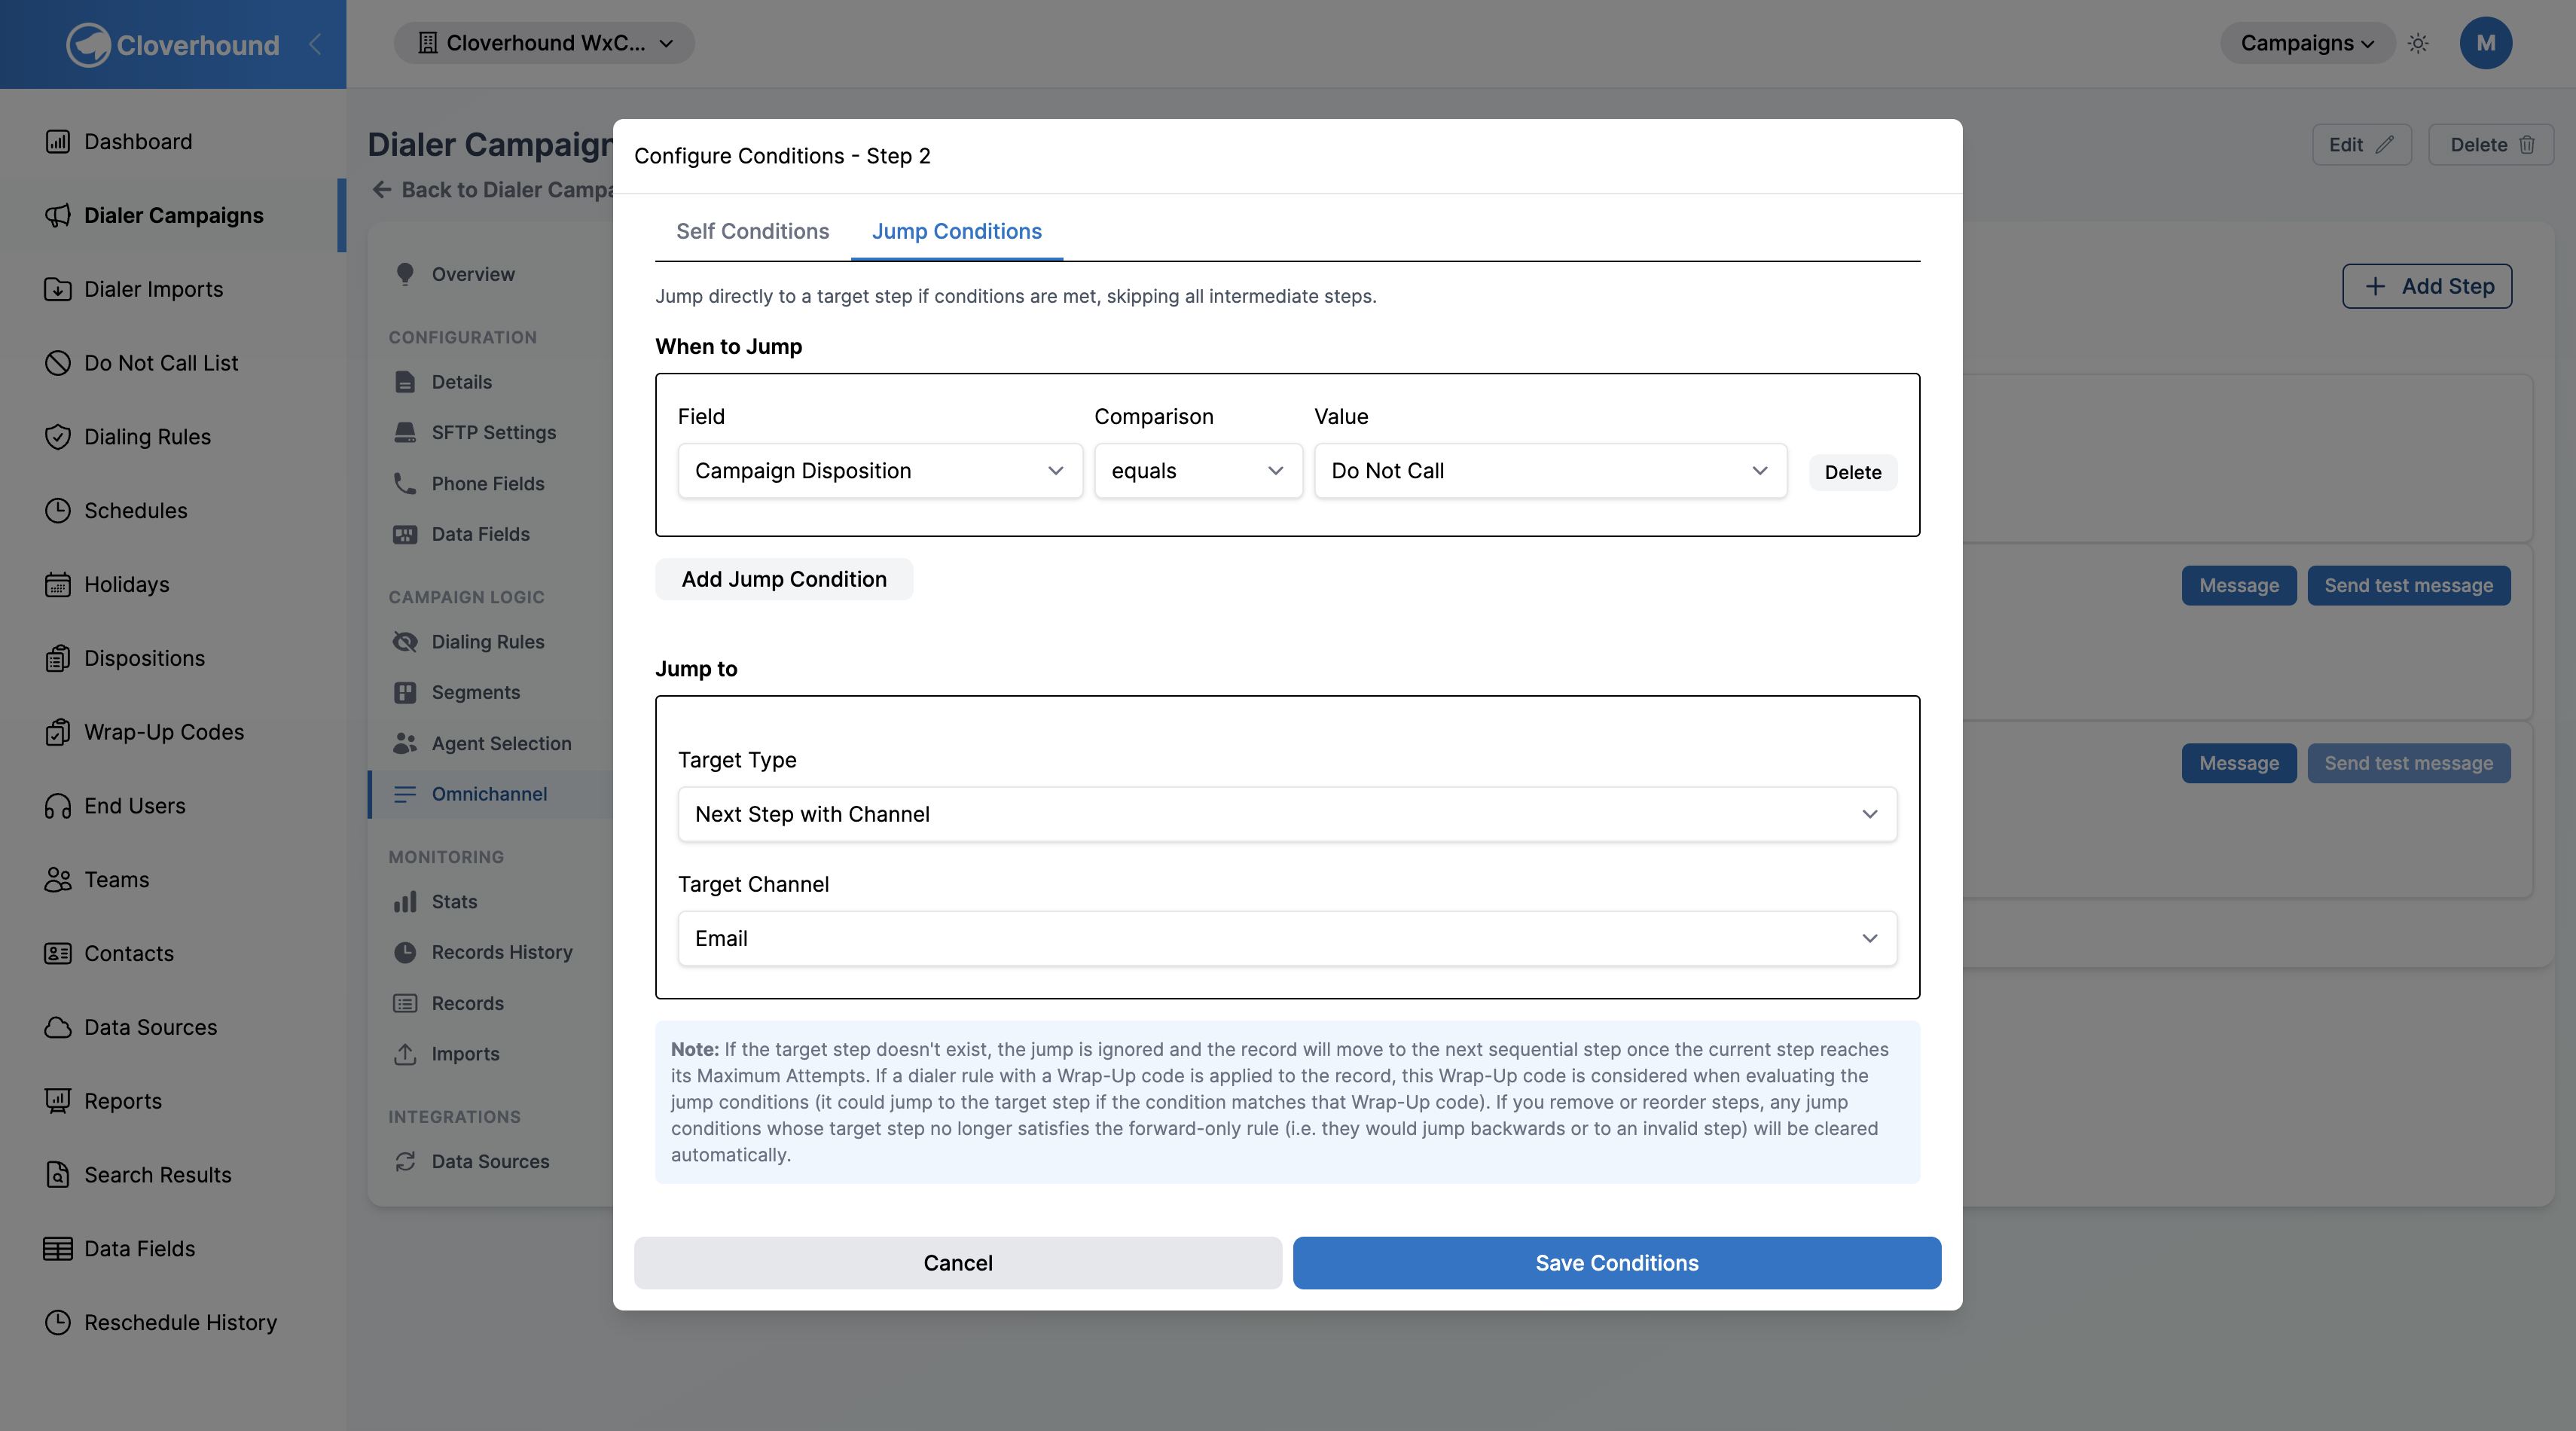Click the Imports upload icon
2576x1431 pixels.
(405, 1054)
